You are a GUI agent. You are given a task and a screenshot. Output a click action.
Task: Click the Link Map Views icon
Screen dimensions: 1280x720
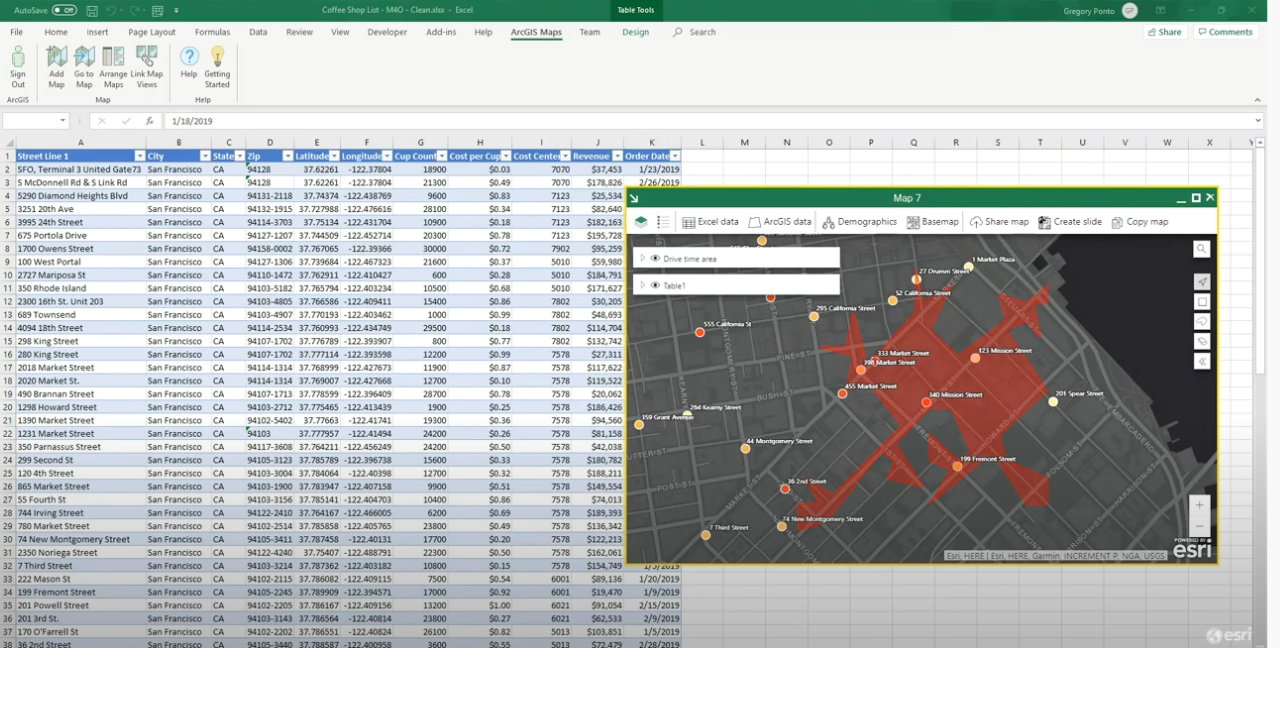coord(146,66)
